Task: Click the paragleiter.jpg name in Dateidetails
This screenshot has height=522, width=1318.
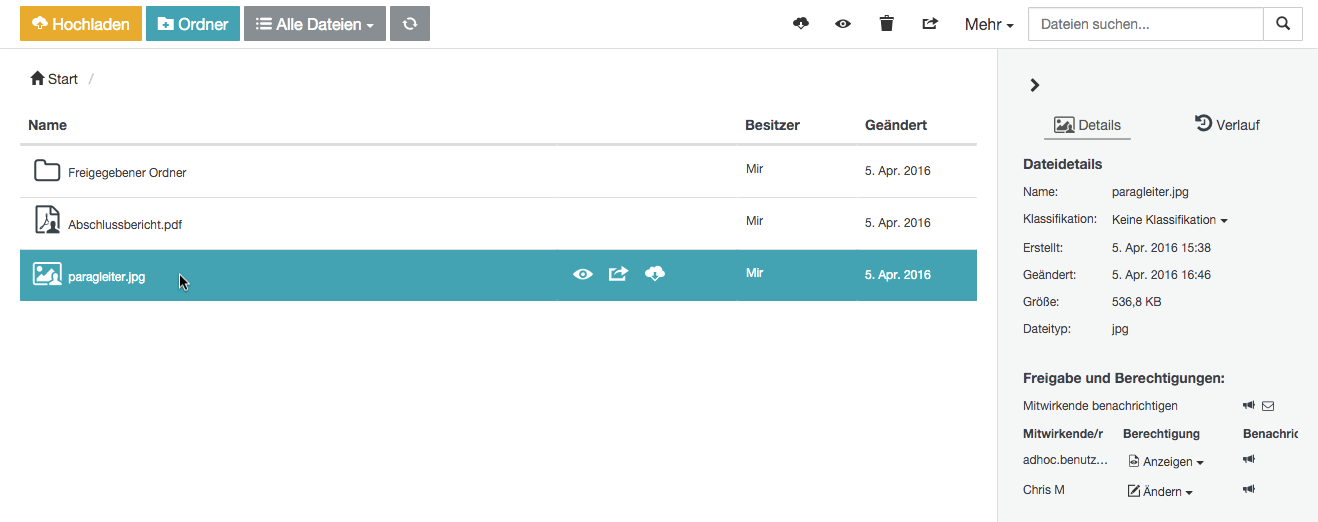Action: coord(1150,192)
